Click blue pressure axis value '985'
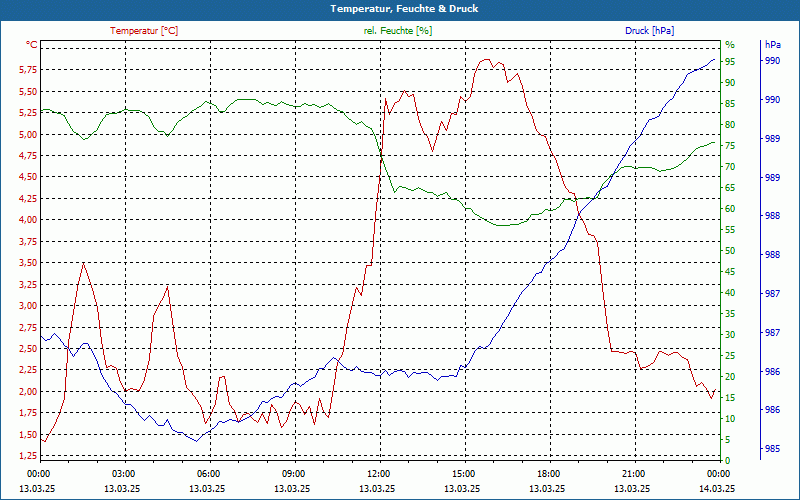The image size is (800, 500). [773, 449]
